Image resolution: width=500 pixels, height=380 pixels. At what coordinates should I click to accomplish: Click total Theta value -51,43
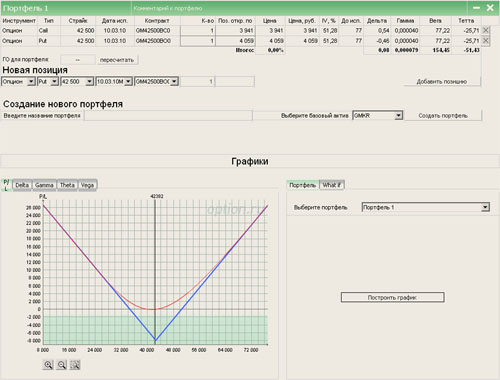(x=471, y=50)
